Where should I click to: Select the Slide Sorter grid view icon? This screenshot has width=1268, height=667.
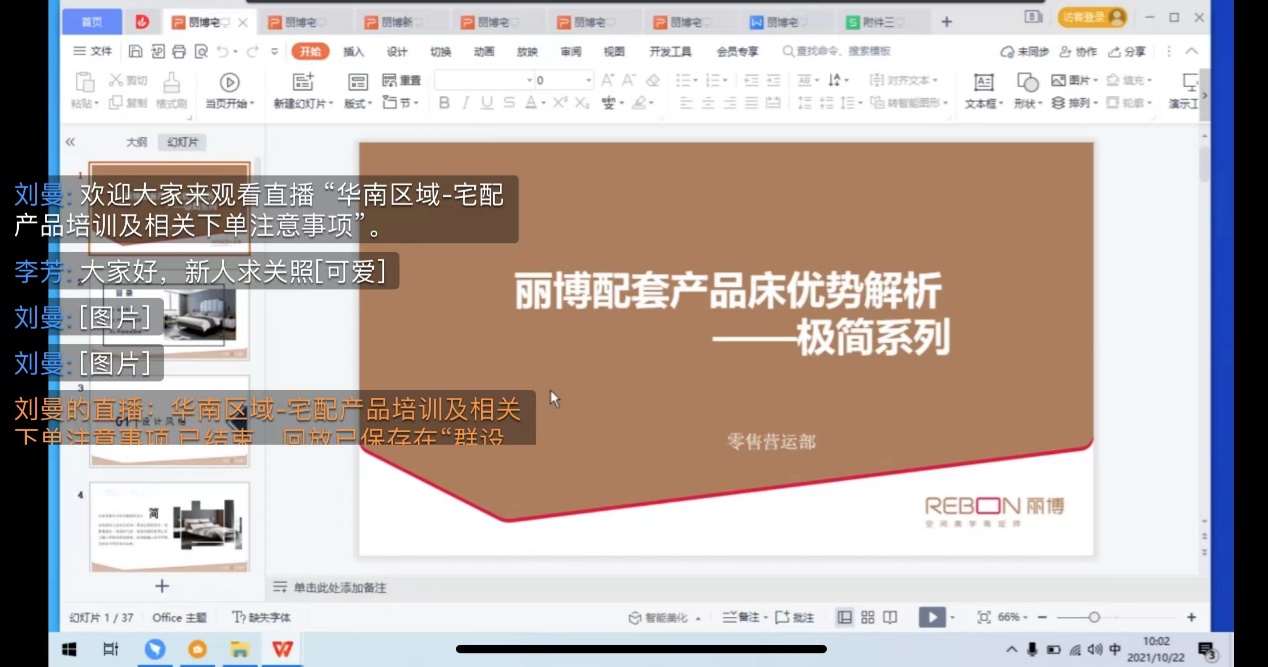(868, 618)
